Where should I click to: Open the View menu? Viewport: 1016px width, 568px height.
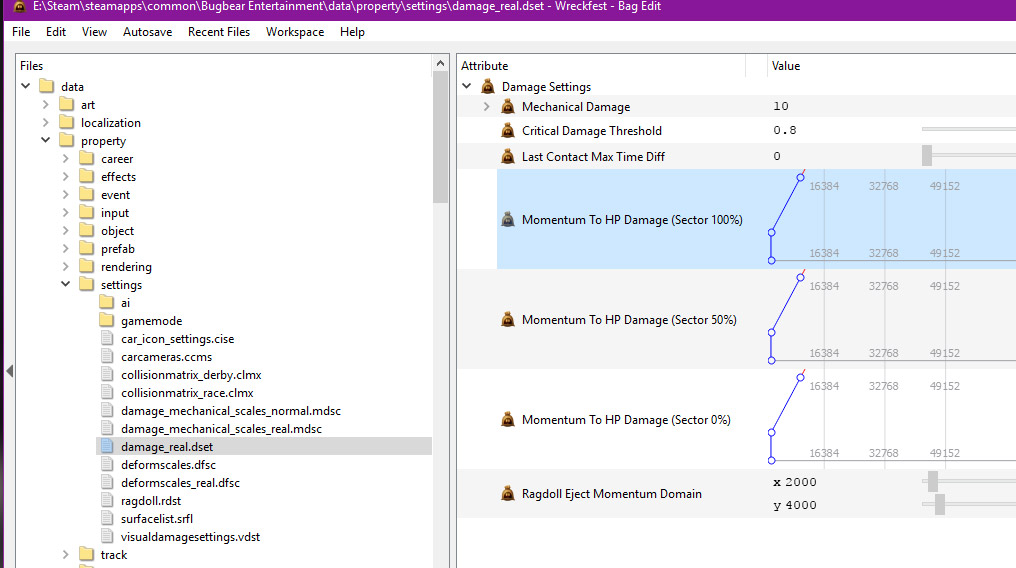coord(94,32)
